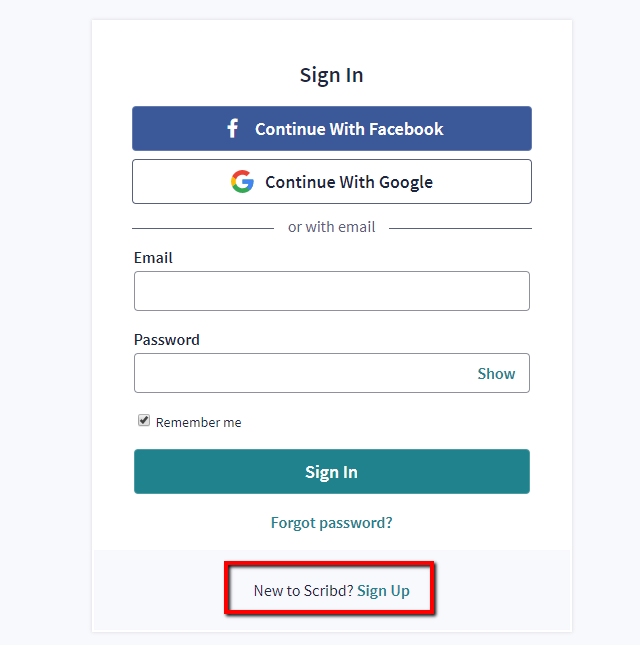Show the password text
The height and width of the screenshot is (645, 640).
click(x=496, y=373)
